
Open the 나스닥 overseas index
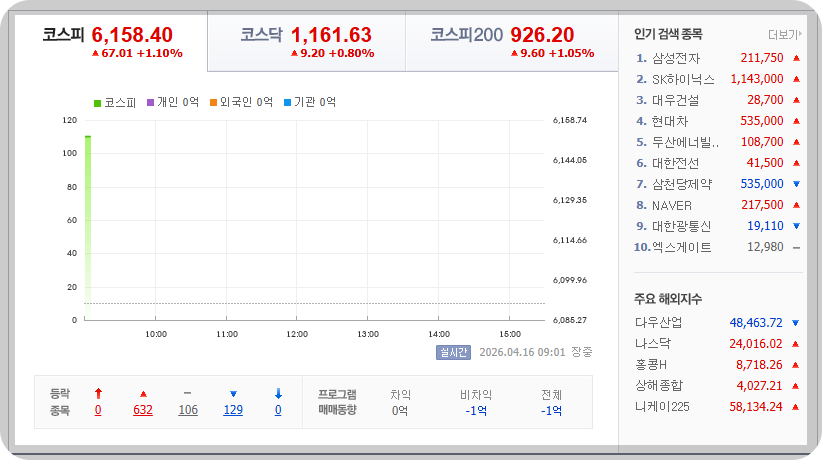(x=653, y=344)
